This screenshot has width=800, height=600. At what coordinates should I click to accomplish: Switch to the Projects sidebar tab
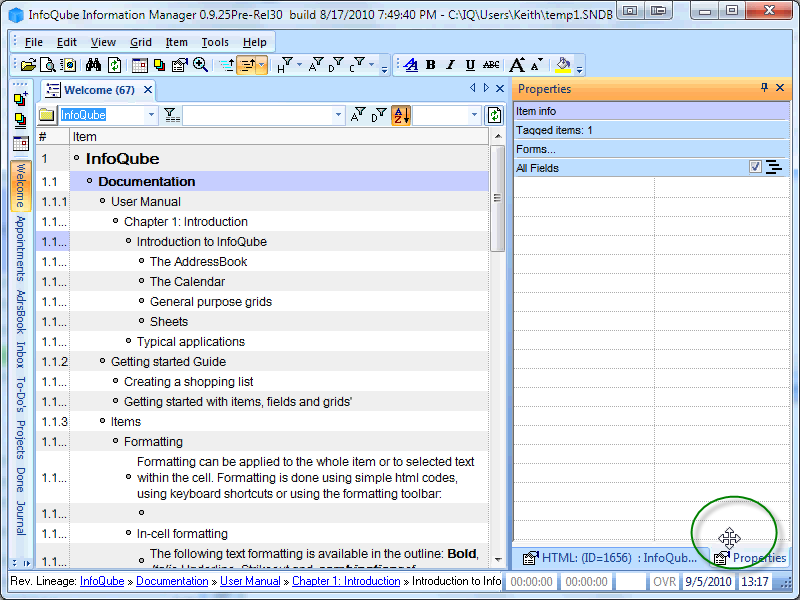(20, 439)
